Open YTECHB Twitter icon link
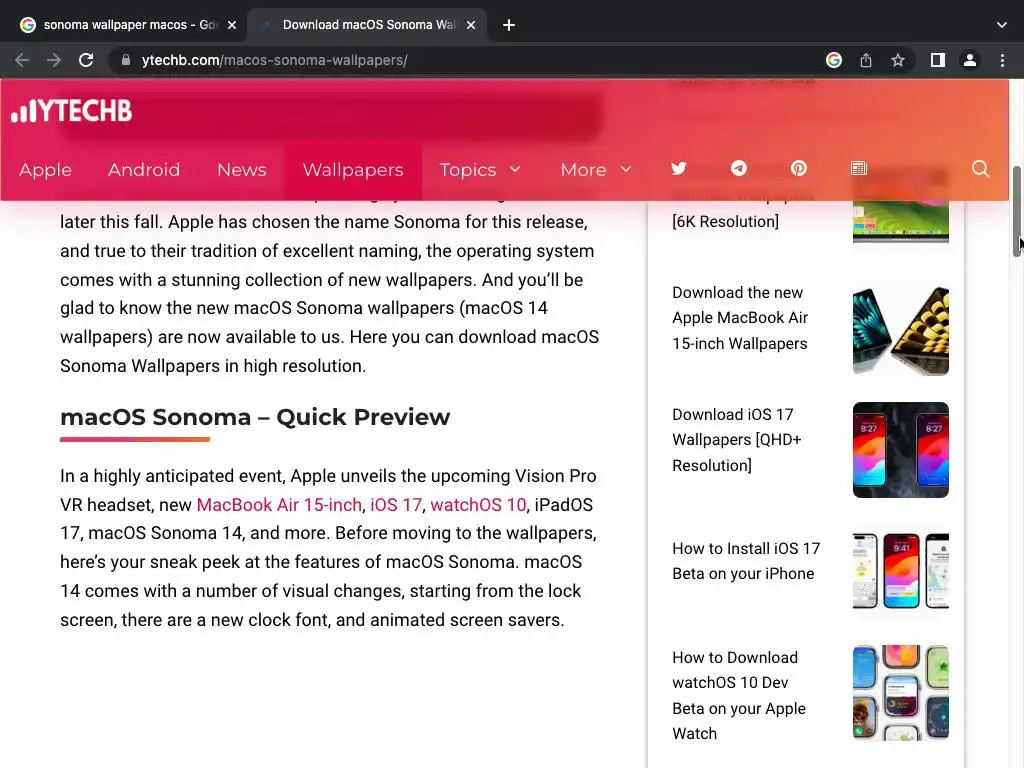This screenshot has width=1024, height=768. pyautogui.click(x=679, y=168)
